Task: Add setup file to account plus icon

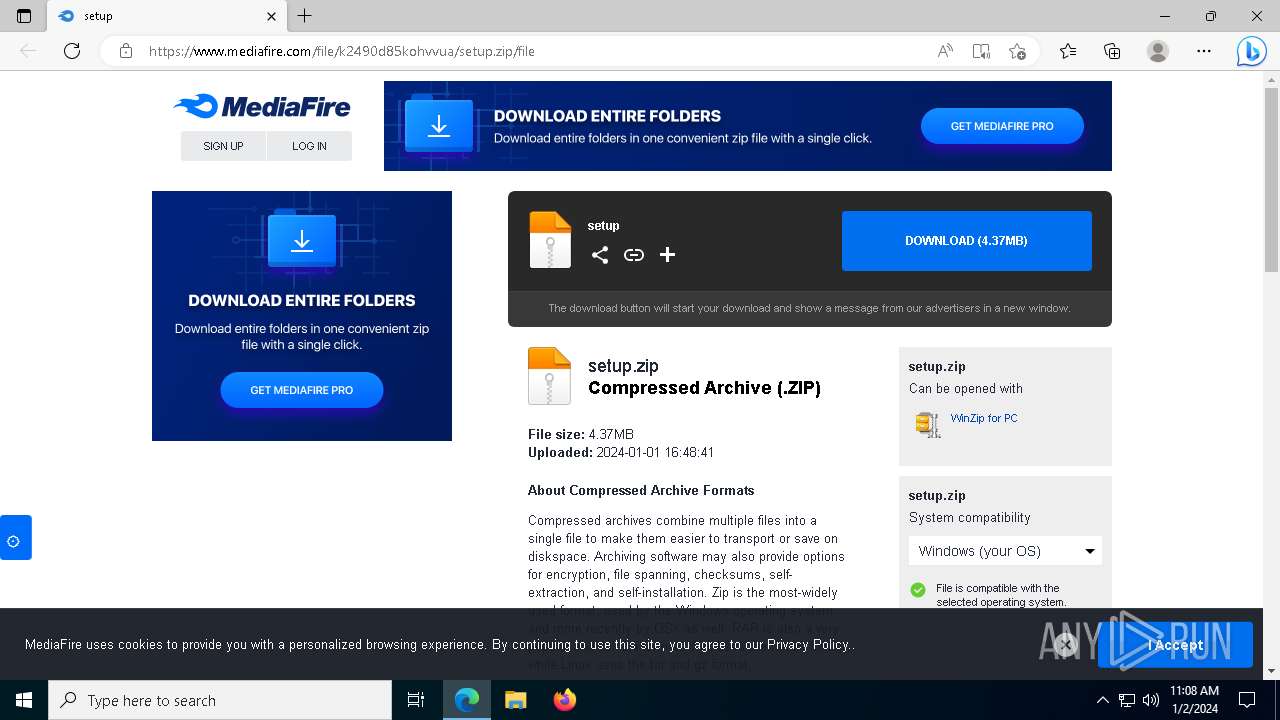Action: point(667,255)
